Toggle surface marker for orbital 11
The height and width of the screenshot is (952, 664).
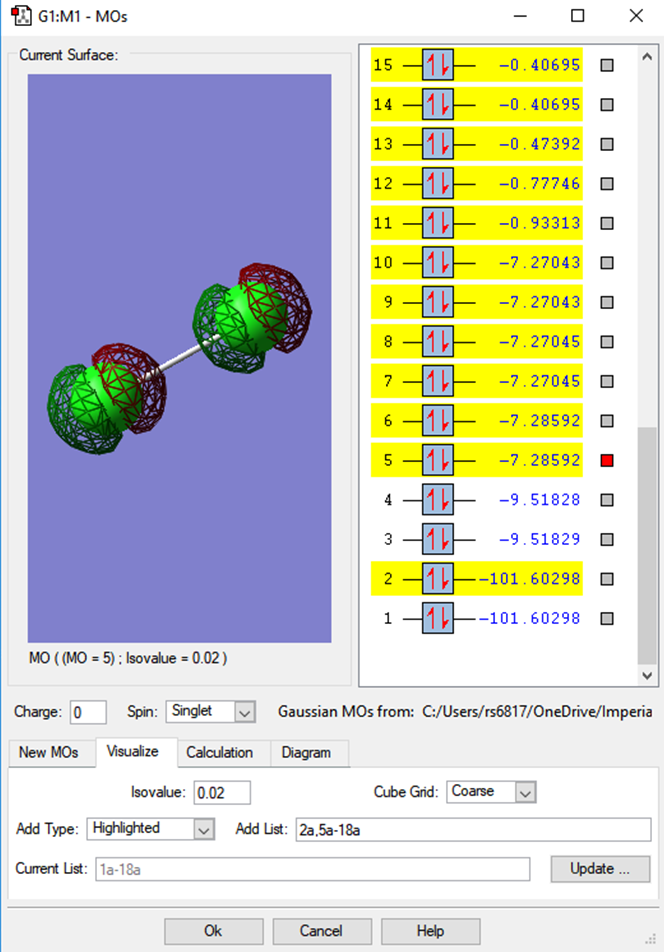[x=607, y=223]
